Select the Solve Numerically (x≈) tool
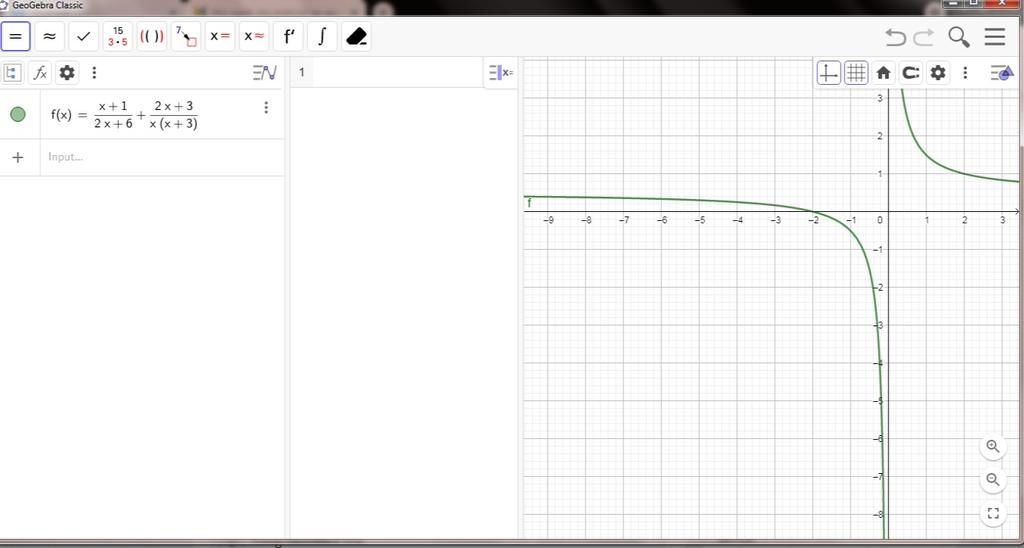The height and width of the screenshot is (548, 1024). [x=254, y=37]
